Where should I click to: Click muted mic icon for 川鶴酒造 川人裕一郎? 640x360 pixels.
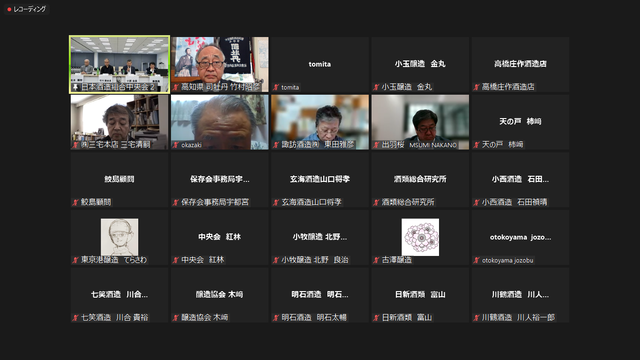pyautogui.click(x=476, y=318)
